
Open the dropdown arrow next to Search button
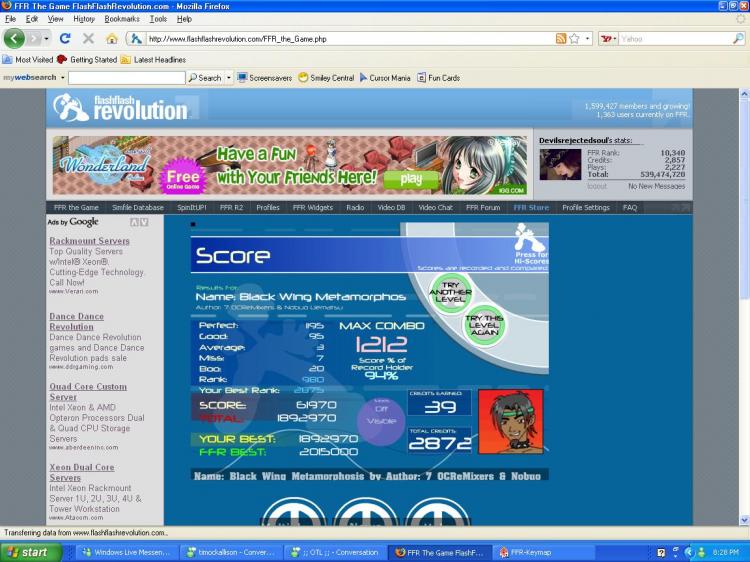229,77
